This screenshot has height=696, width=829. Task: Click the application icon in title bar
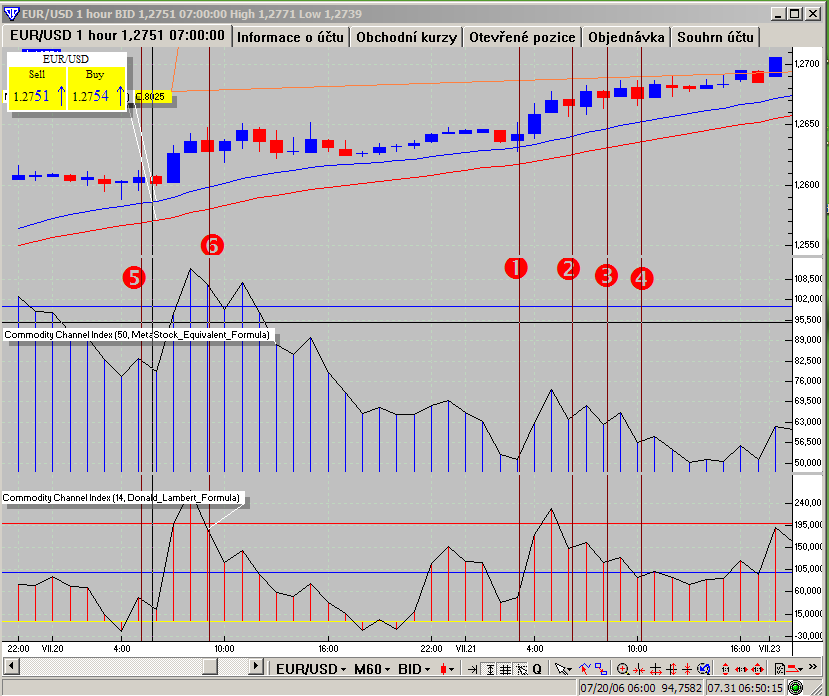tap(11, 13)
